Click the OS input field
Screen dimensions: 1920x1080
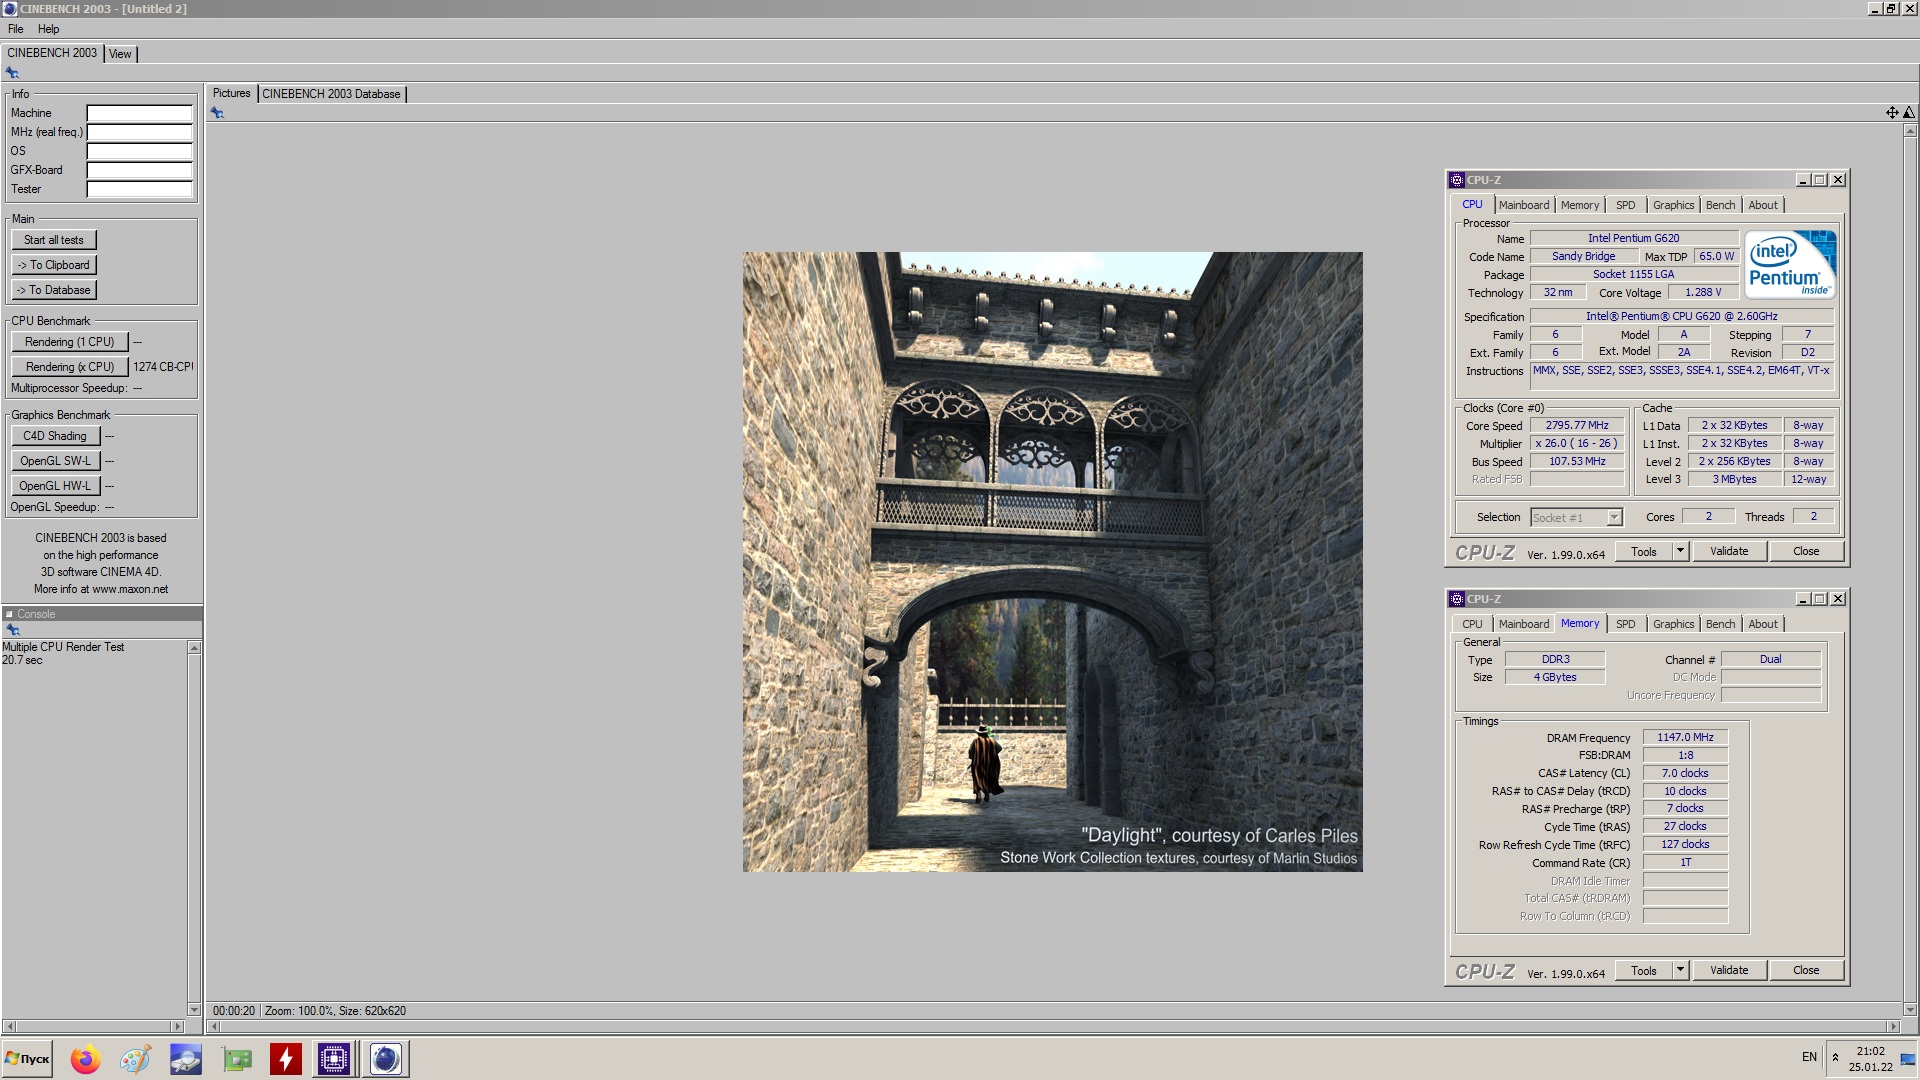pos(139,151)
